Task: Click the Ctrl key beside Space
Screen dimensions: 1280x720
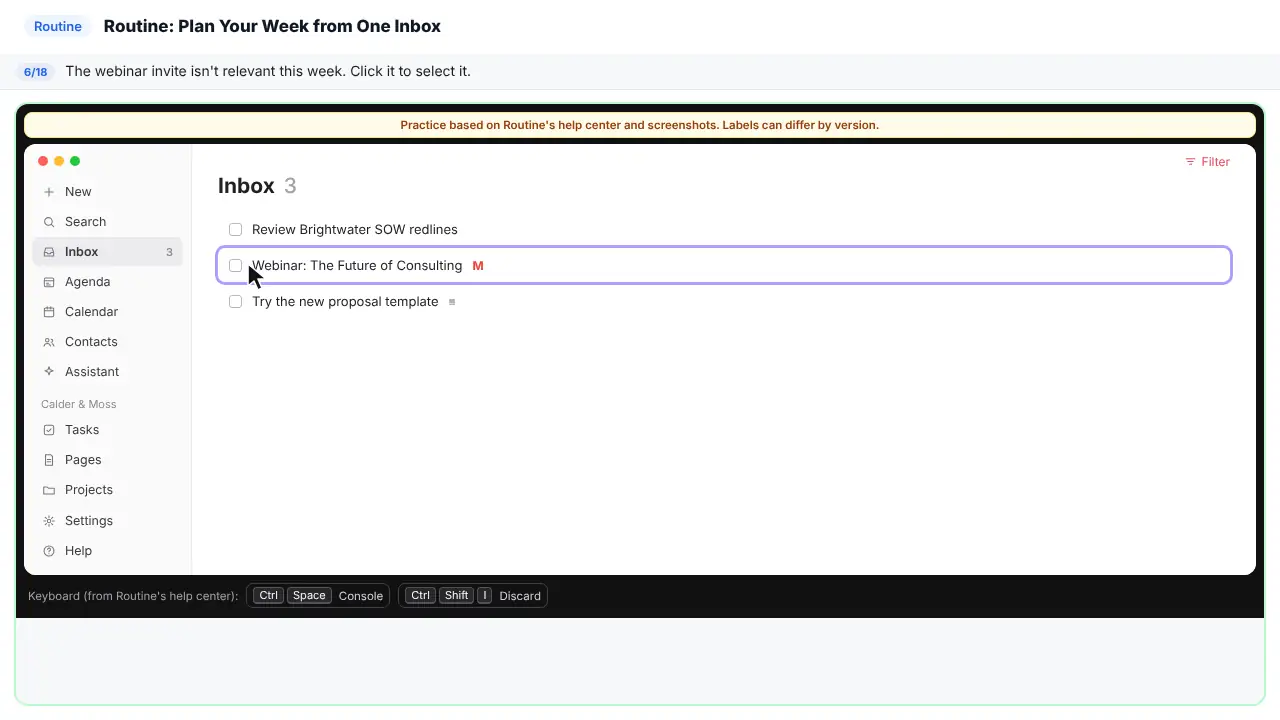Action: [268, 596]
